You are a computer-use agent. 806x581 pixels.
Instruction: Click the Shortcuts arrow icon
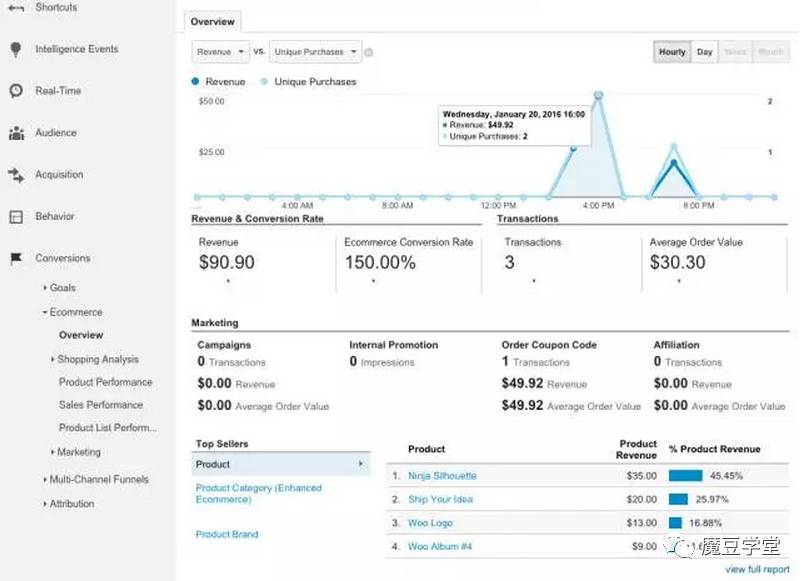pos(16,8)
